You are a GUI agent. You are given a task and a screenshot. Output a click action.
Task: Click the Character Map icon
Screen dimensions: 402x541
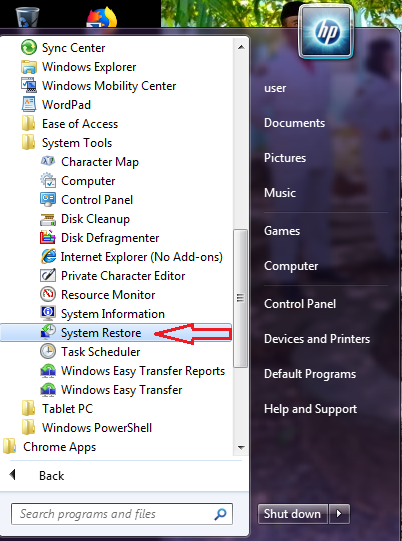click(x=48, y=161)
